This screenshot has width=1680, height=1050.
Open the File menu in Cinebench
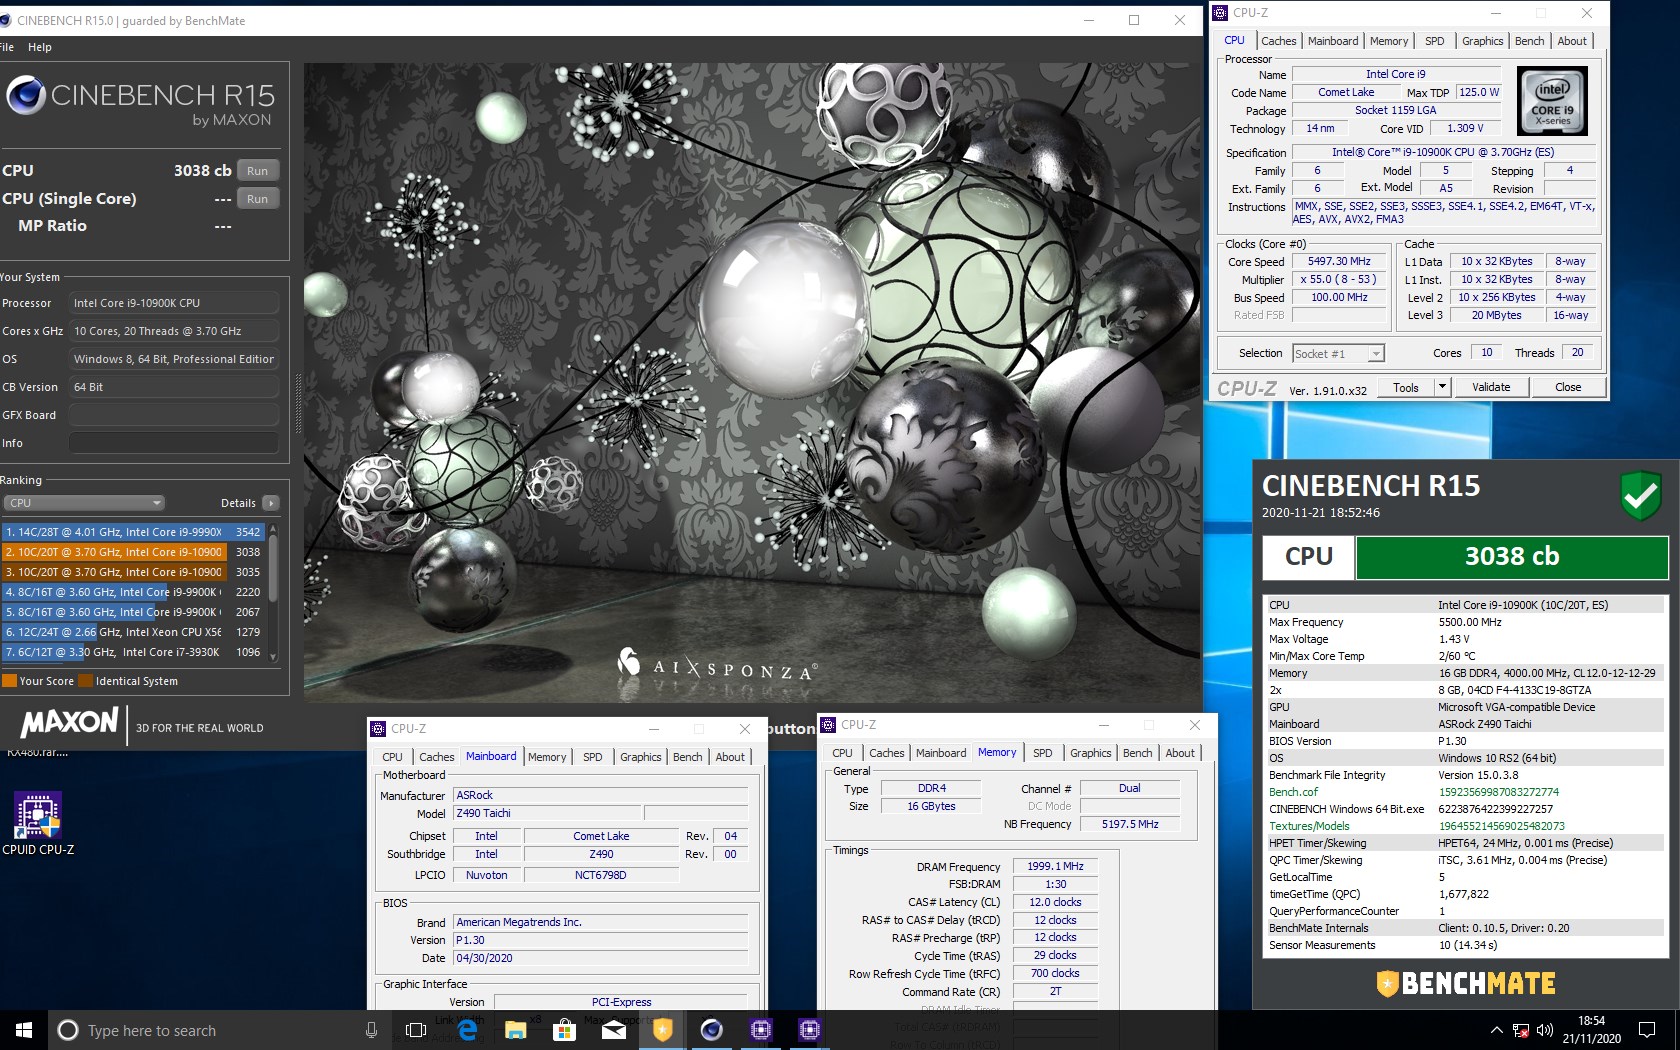pos(7,47)
